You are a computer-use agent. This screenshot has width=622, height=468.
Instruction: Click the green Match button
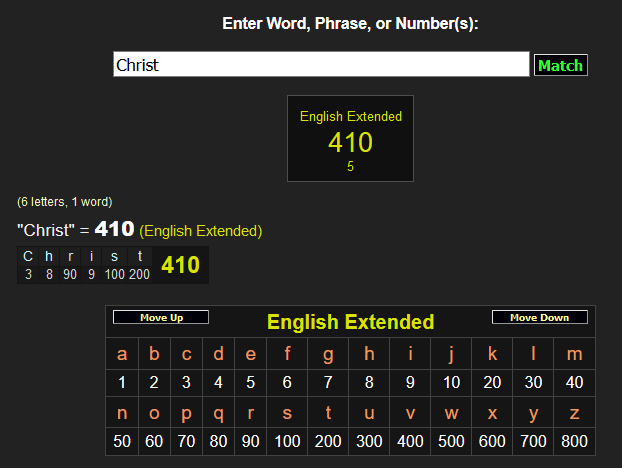point(560,66)
